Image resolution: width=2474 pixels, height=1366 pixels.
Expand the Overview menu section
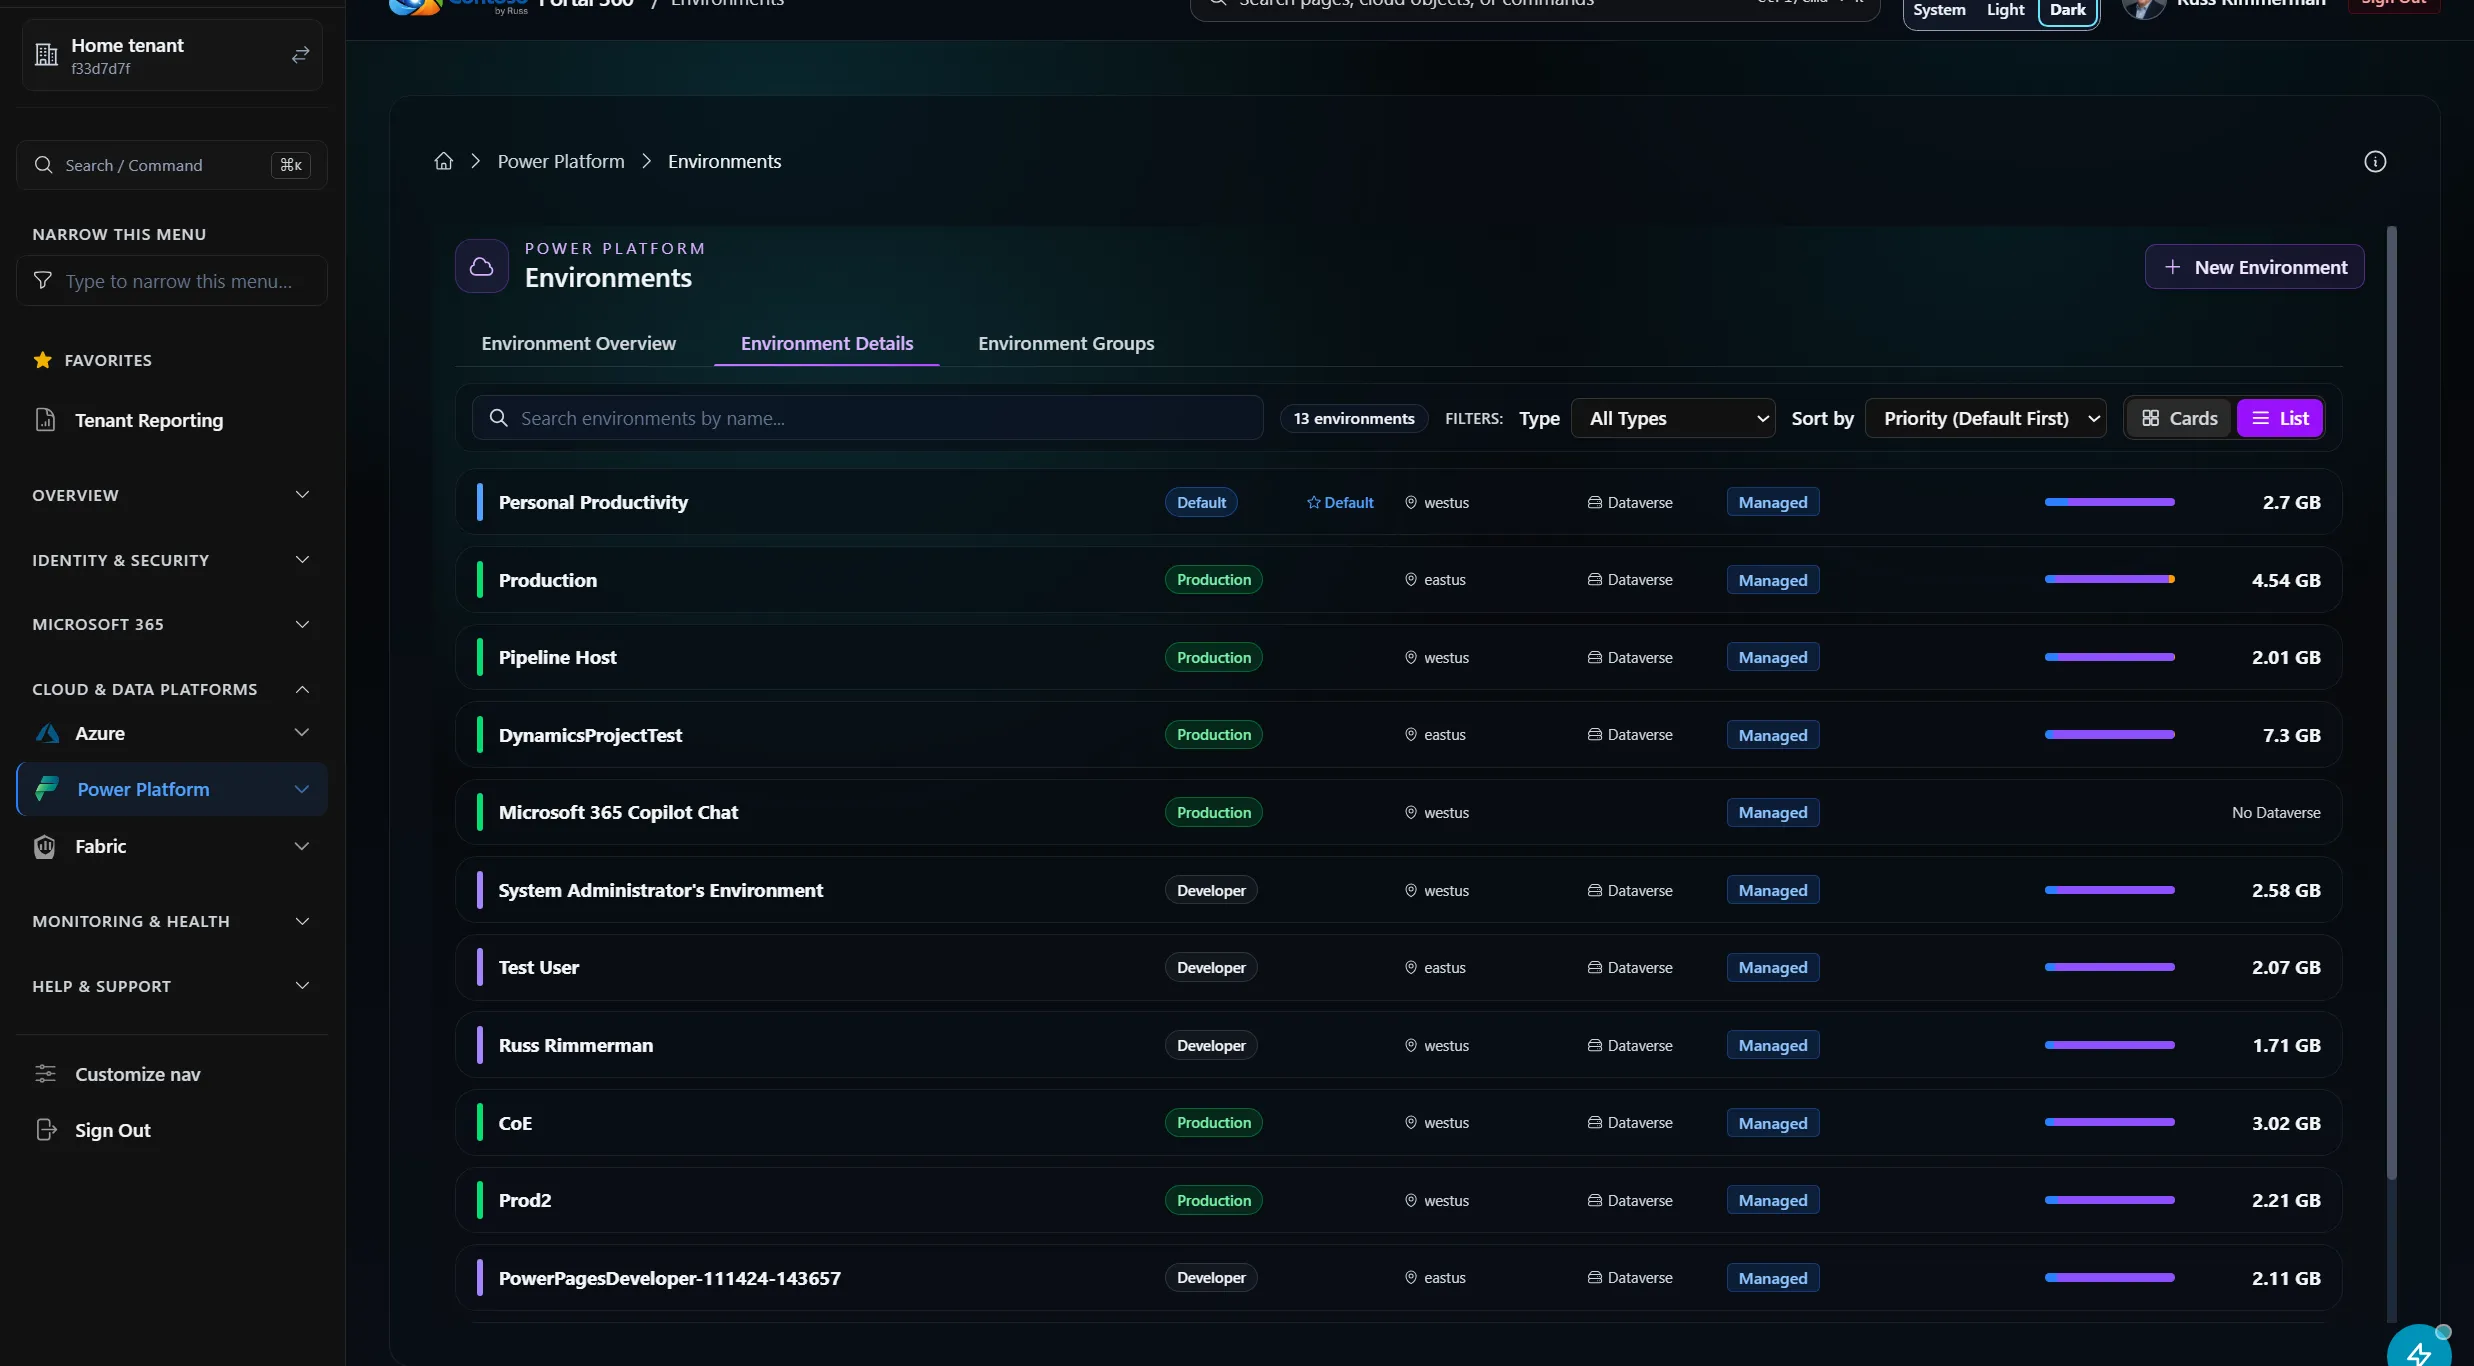172,495
